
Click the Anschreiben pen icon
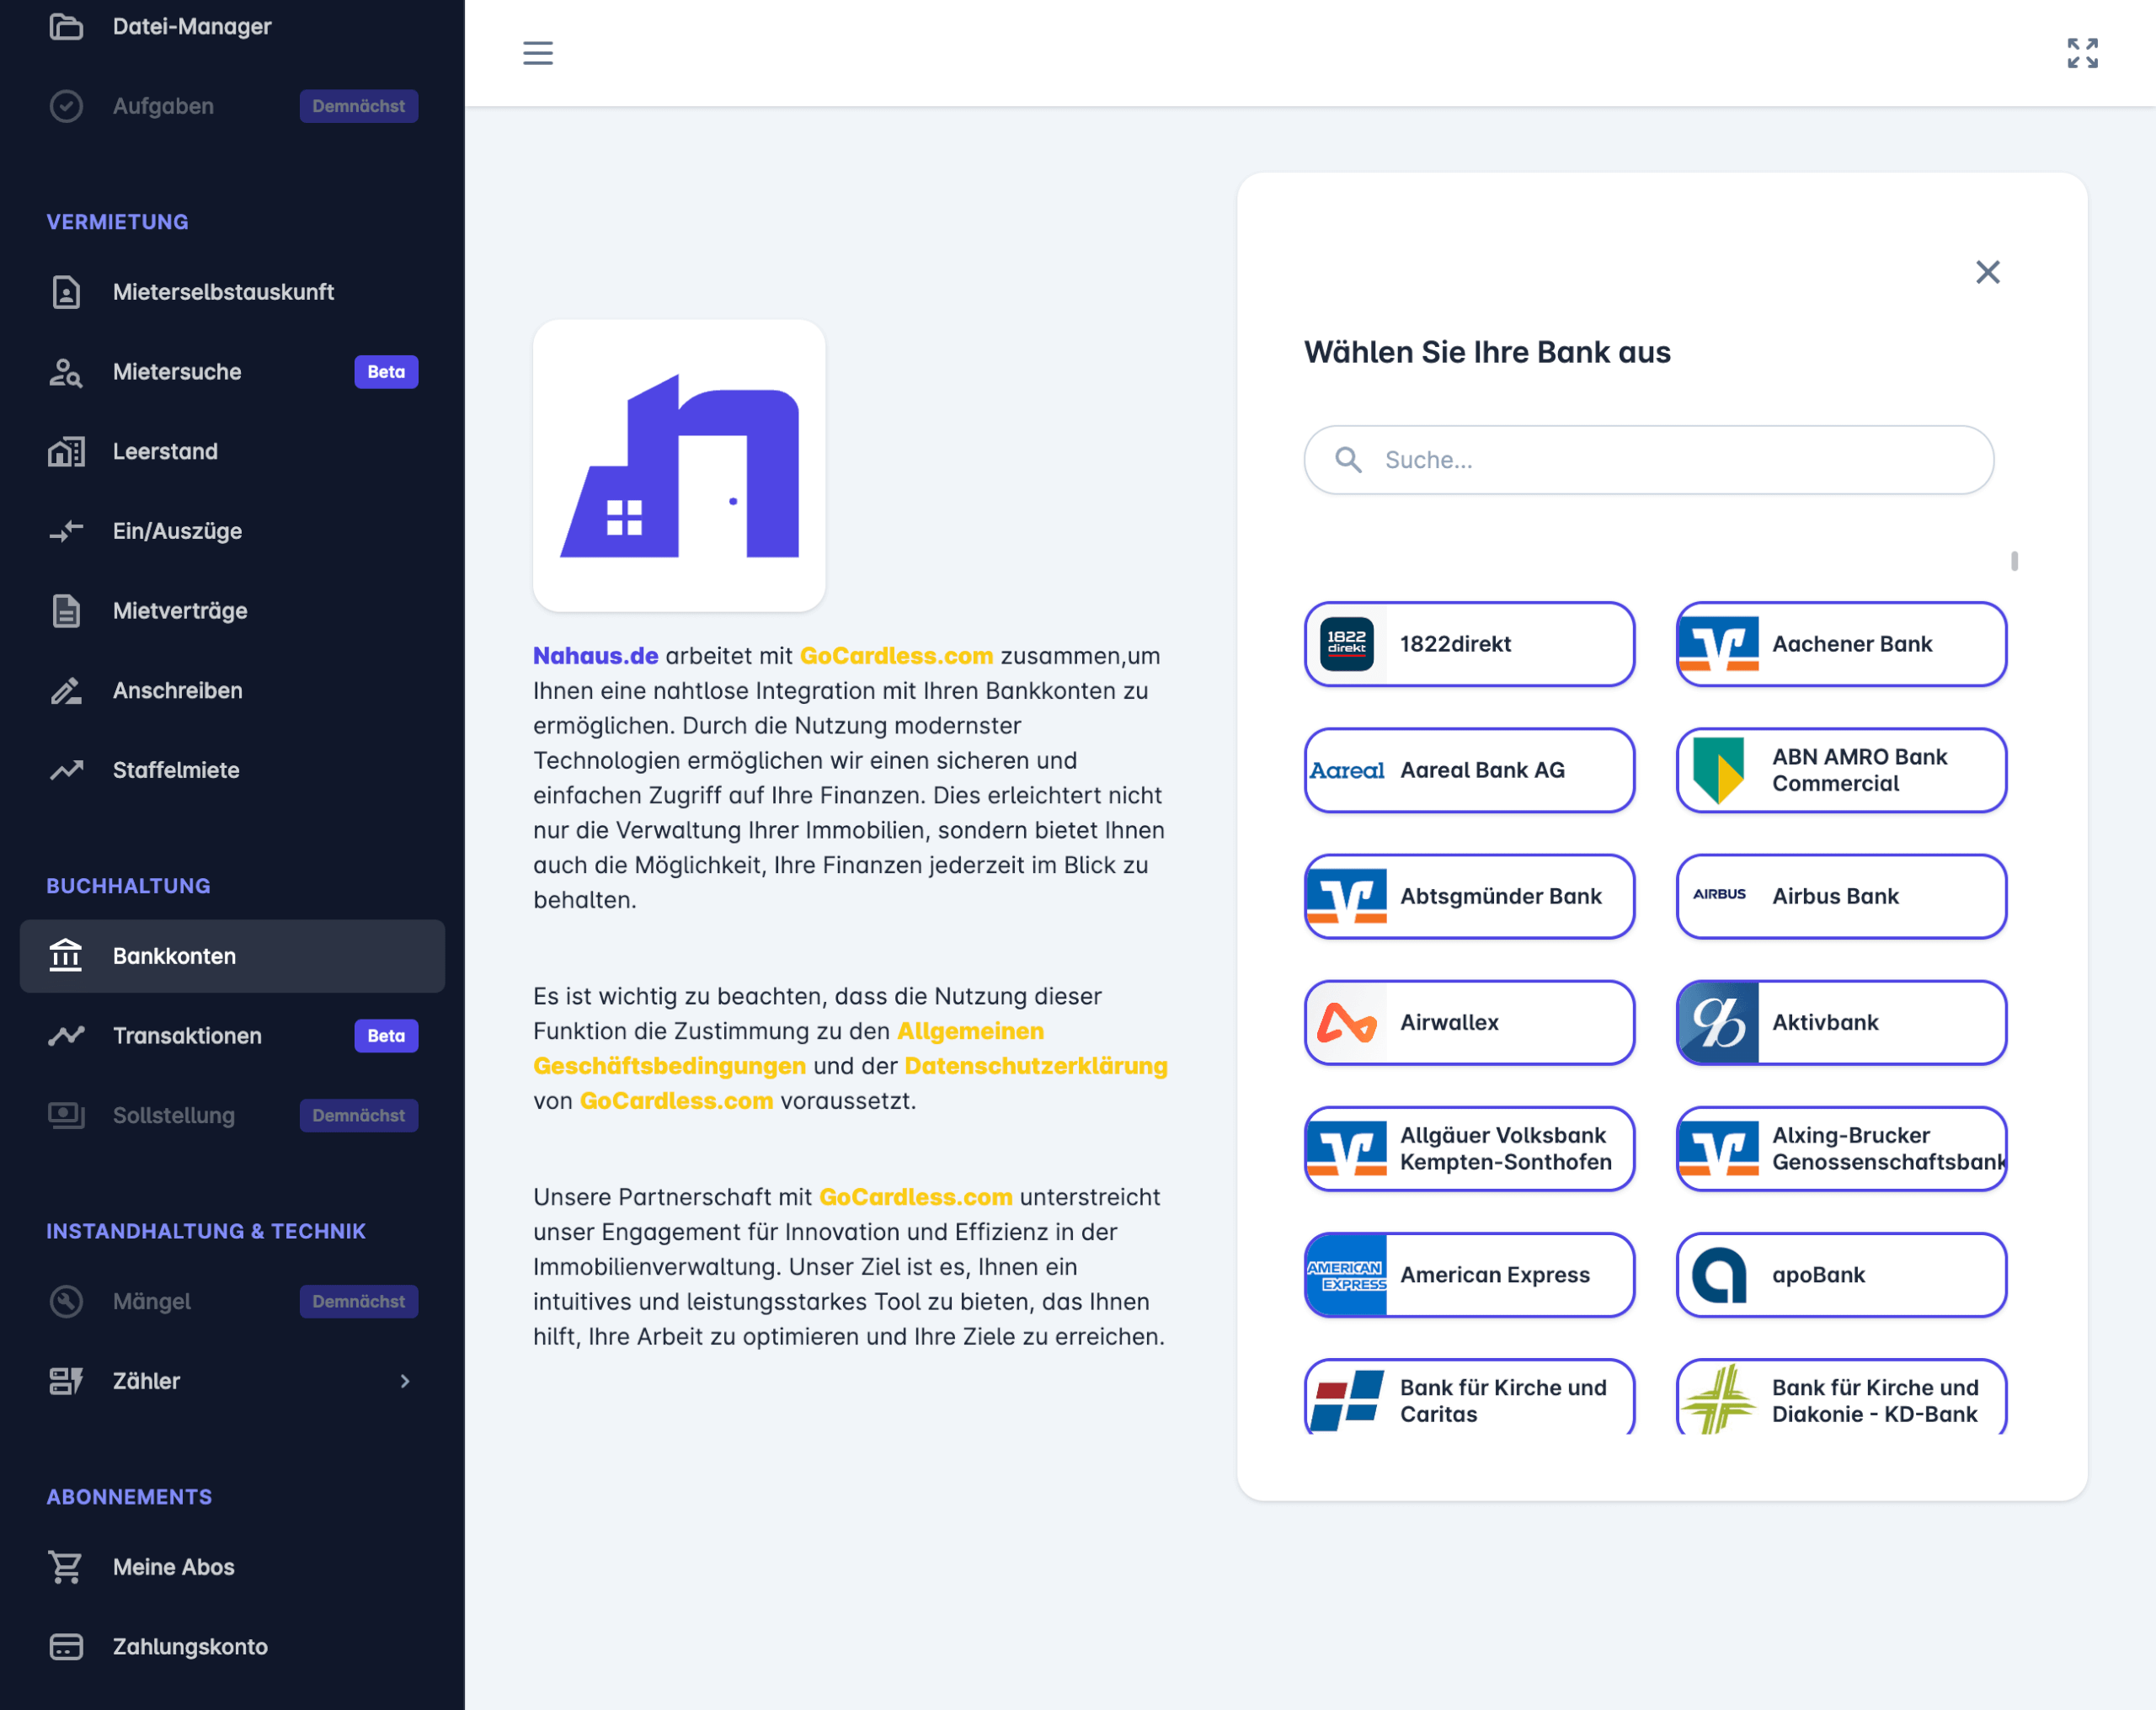coord(66,690)
